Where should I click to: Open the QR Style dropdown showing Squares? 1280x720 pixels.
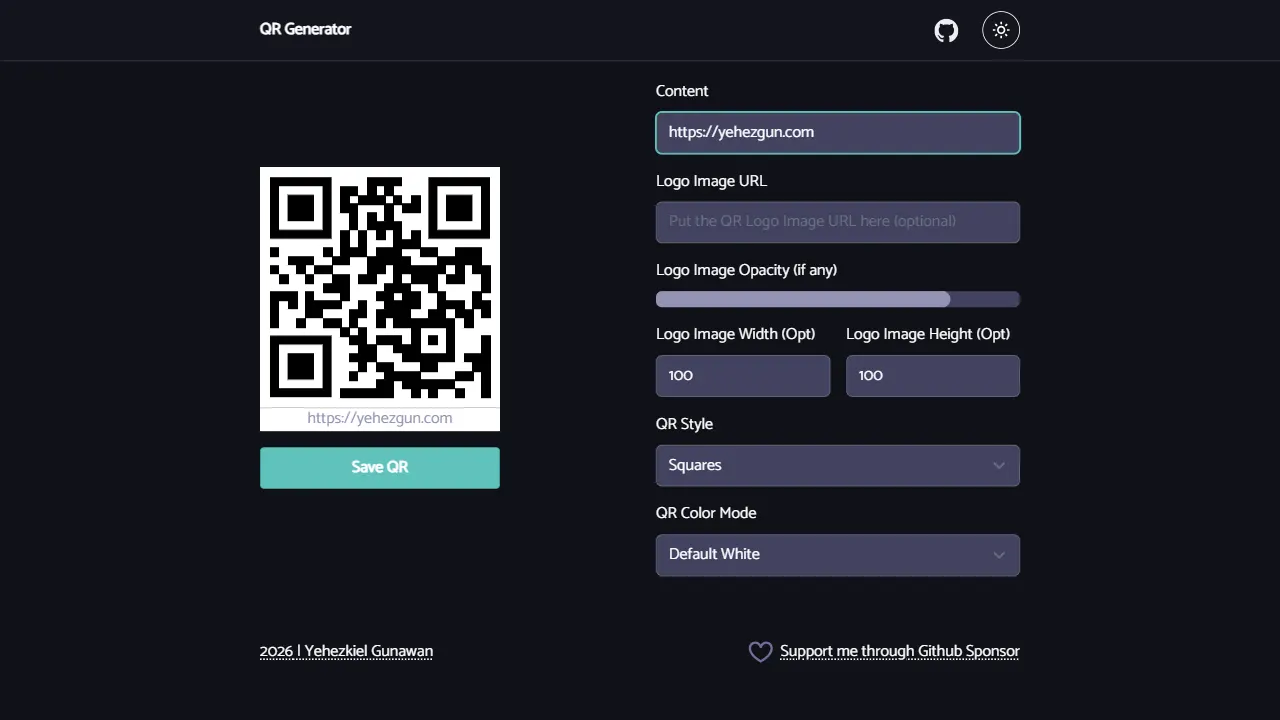pos(838,466)
